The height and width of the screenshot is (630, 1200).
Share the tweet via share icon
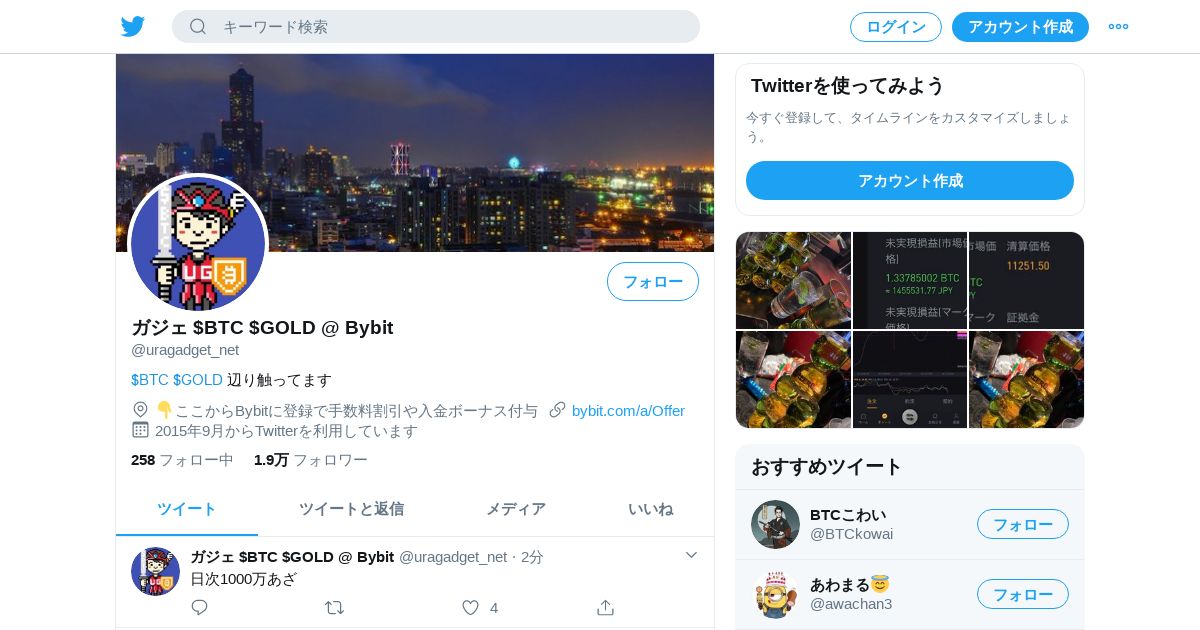(x=605, y=607)
